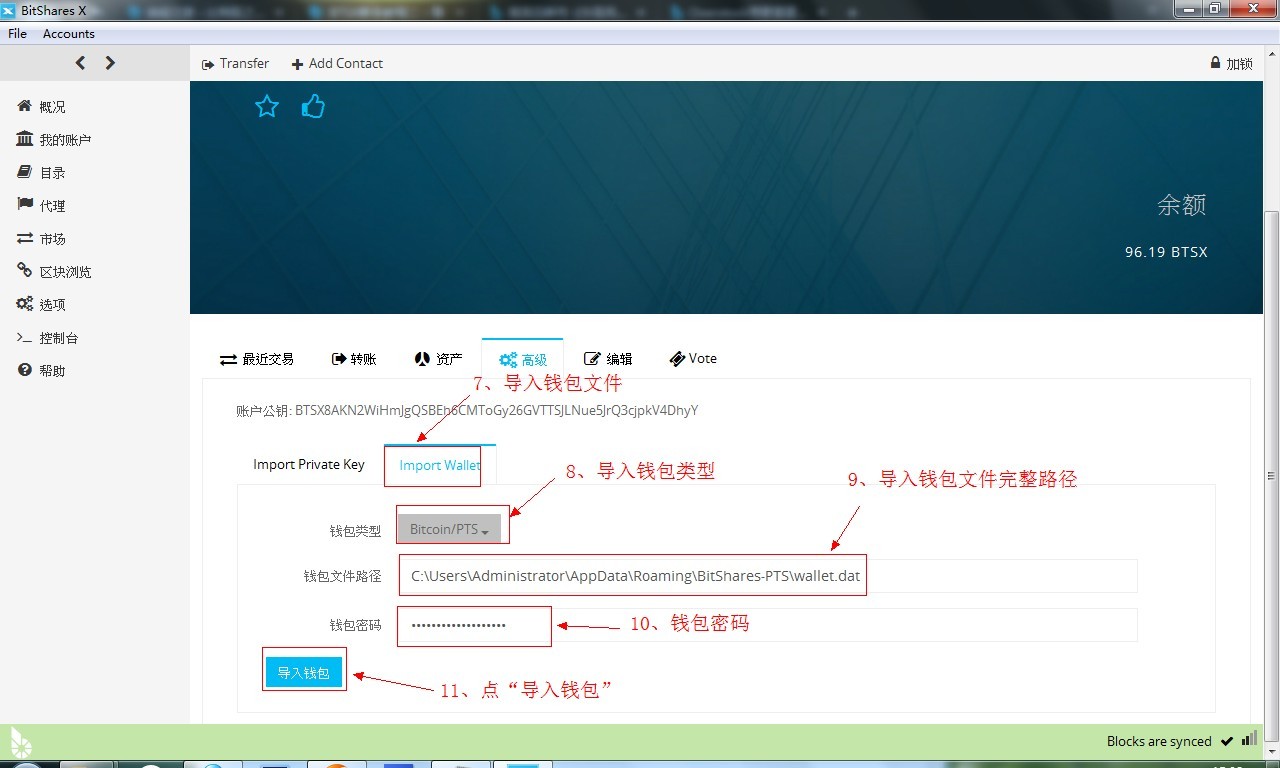The width and height of the screenshot is (1280, 768).
Task: Click the wallet file path field
Action: 768,576
